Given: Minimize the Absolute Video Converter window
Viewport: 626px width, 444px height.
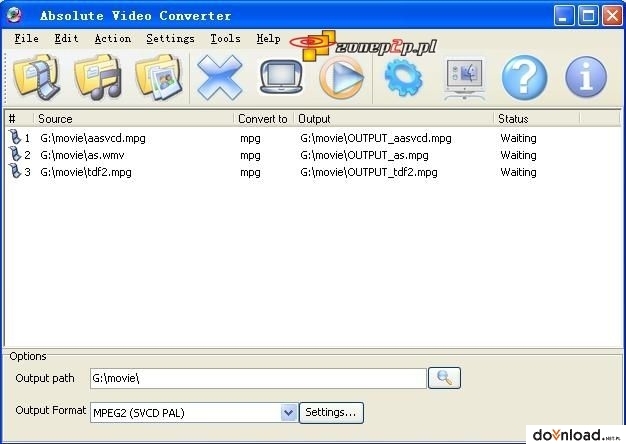Looking at the screenshot, I should 564,16.
